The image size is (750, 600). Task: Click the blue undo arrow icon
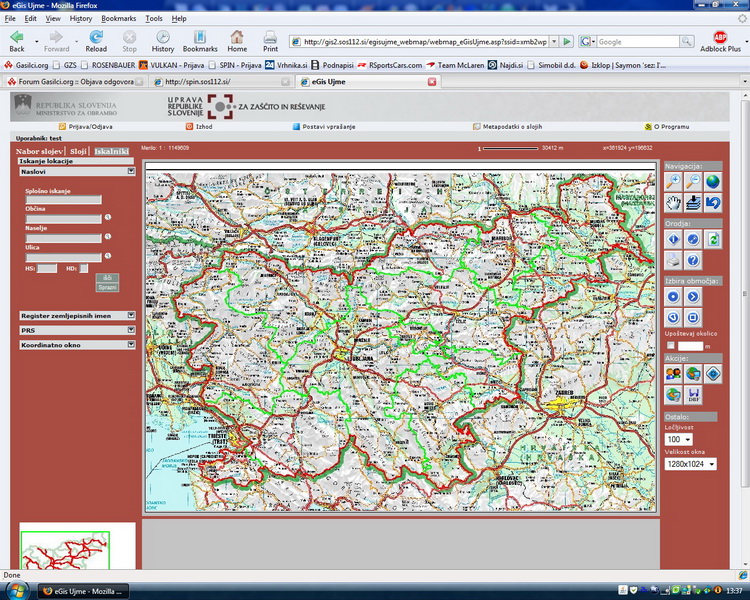pyautogui.click(x=711, y=202)
